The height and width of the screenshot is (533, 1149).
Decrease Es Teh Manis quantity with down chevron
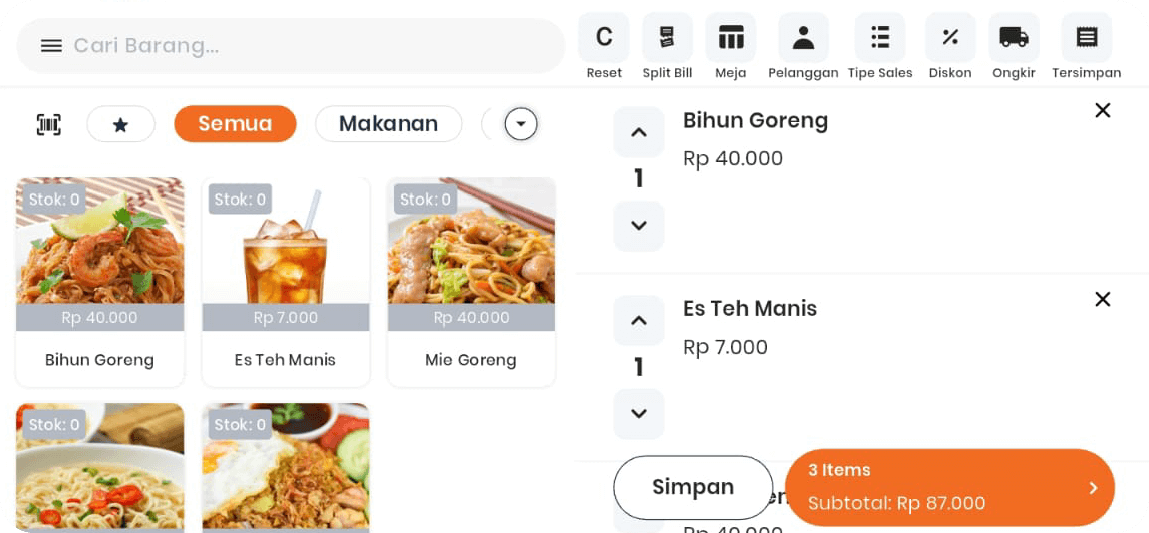coord(639,414)
